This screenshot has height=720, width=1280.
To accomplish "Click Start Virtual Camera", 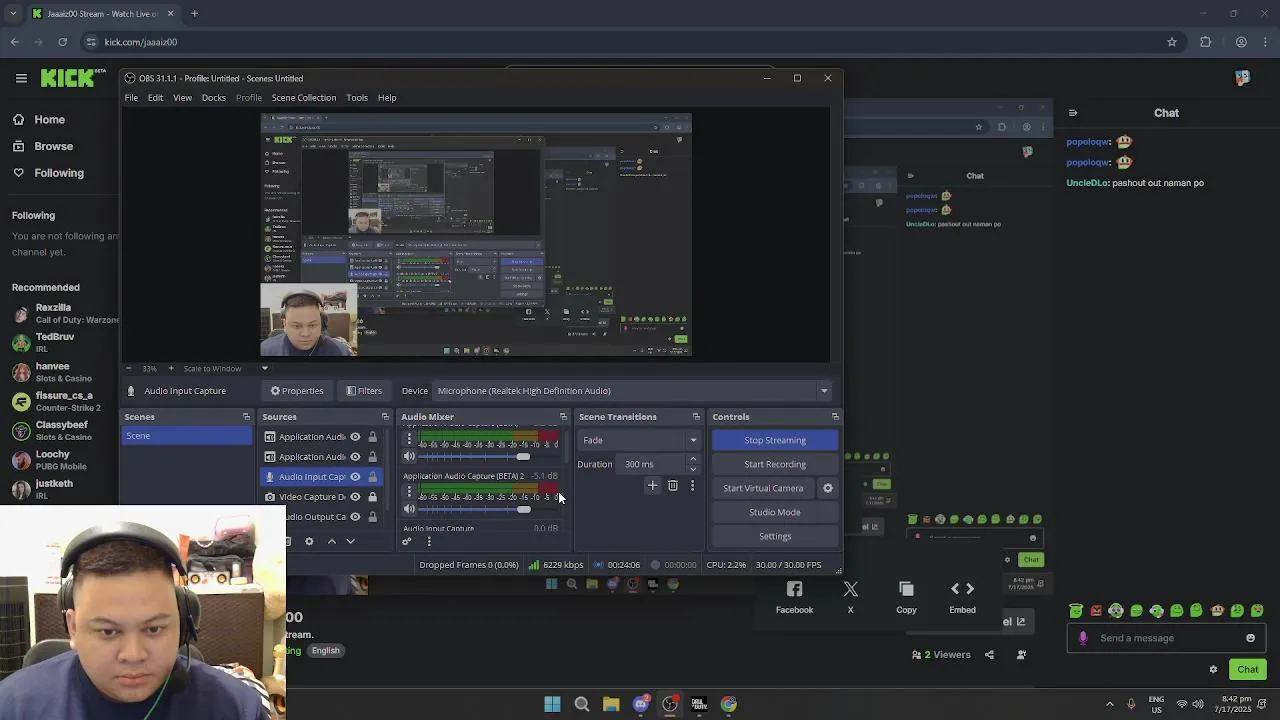I will pos(763,488).
